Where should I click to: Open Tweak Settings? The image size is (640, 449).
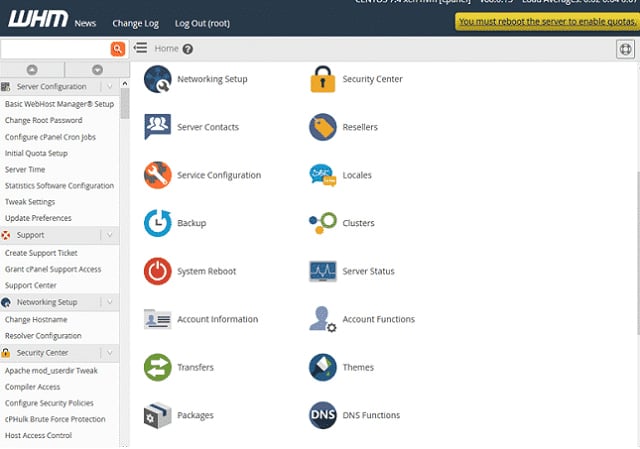coord(30,202)
